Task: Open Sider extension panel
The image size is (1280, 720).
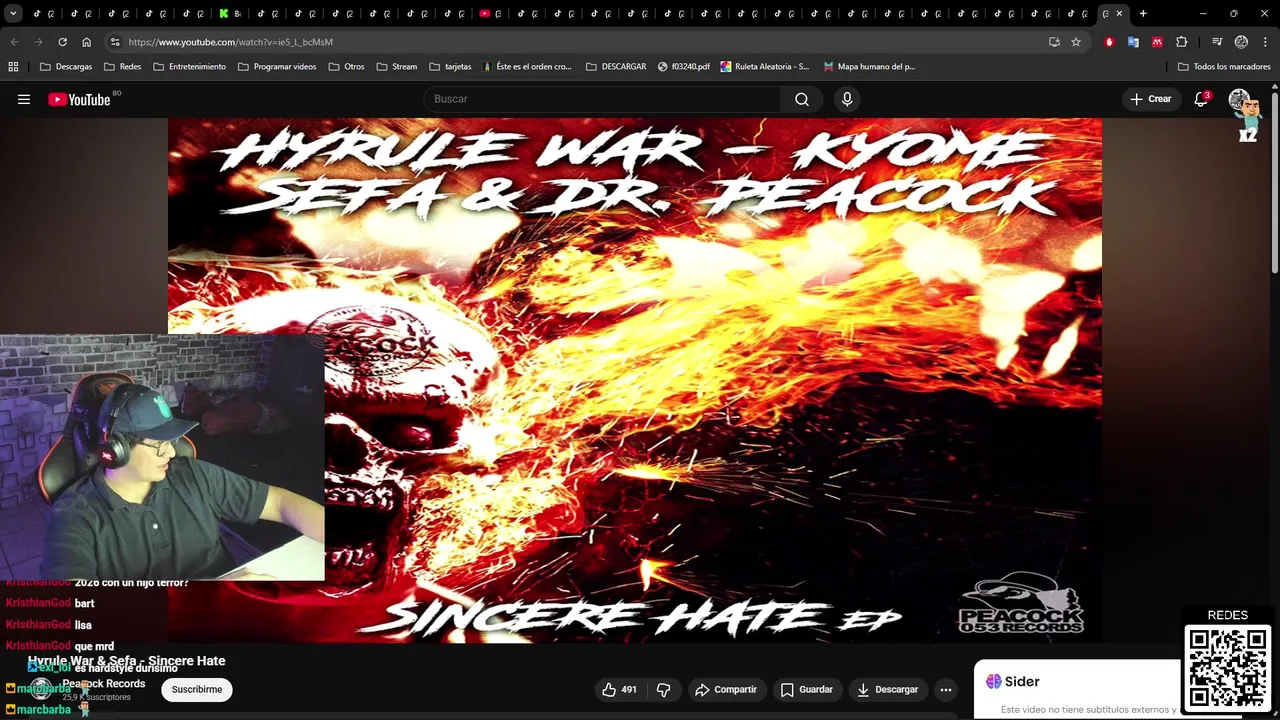Action: 1013,681
